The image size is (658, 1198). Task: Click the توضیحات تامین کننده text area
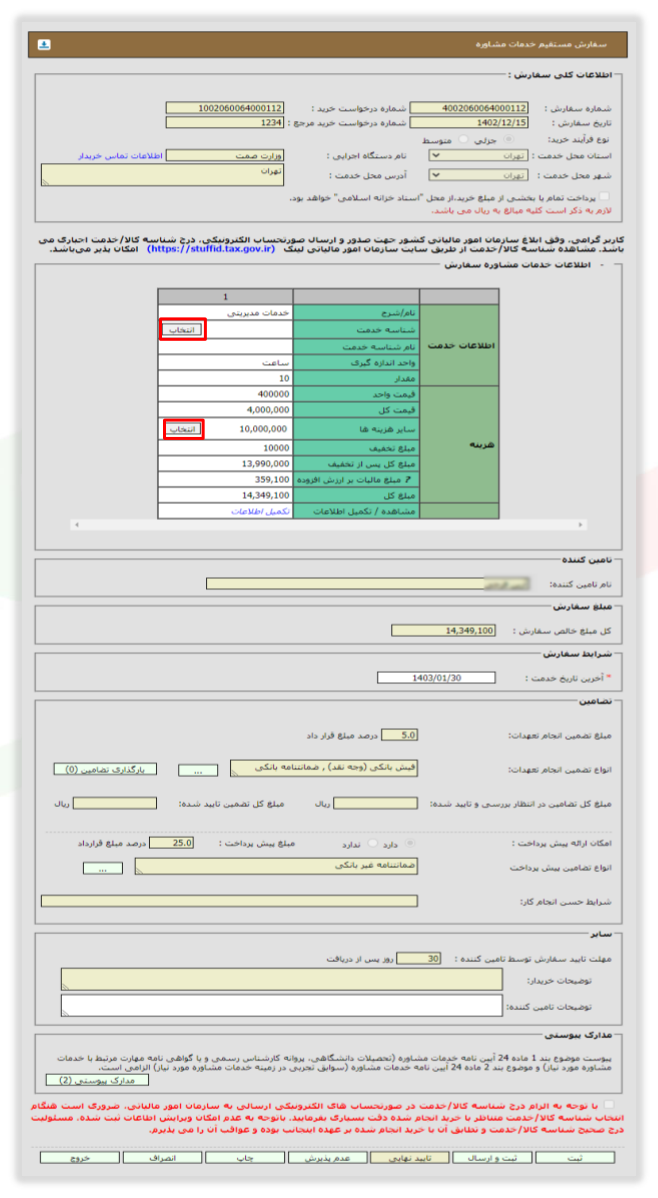click(x=282, y=1005)
